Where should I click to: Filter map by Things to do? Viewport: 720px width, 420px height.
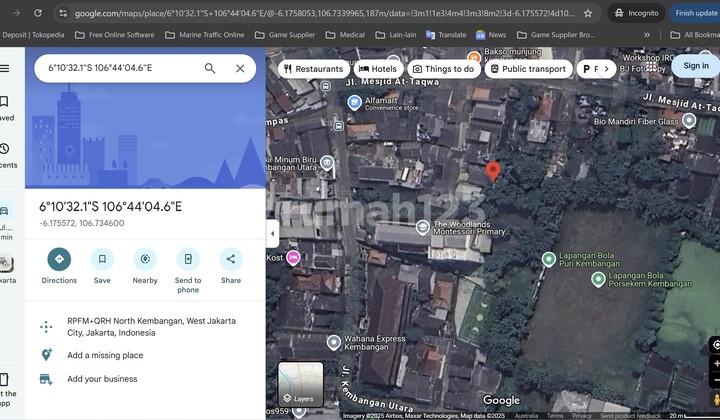coord(444,69)
